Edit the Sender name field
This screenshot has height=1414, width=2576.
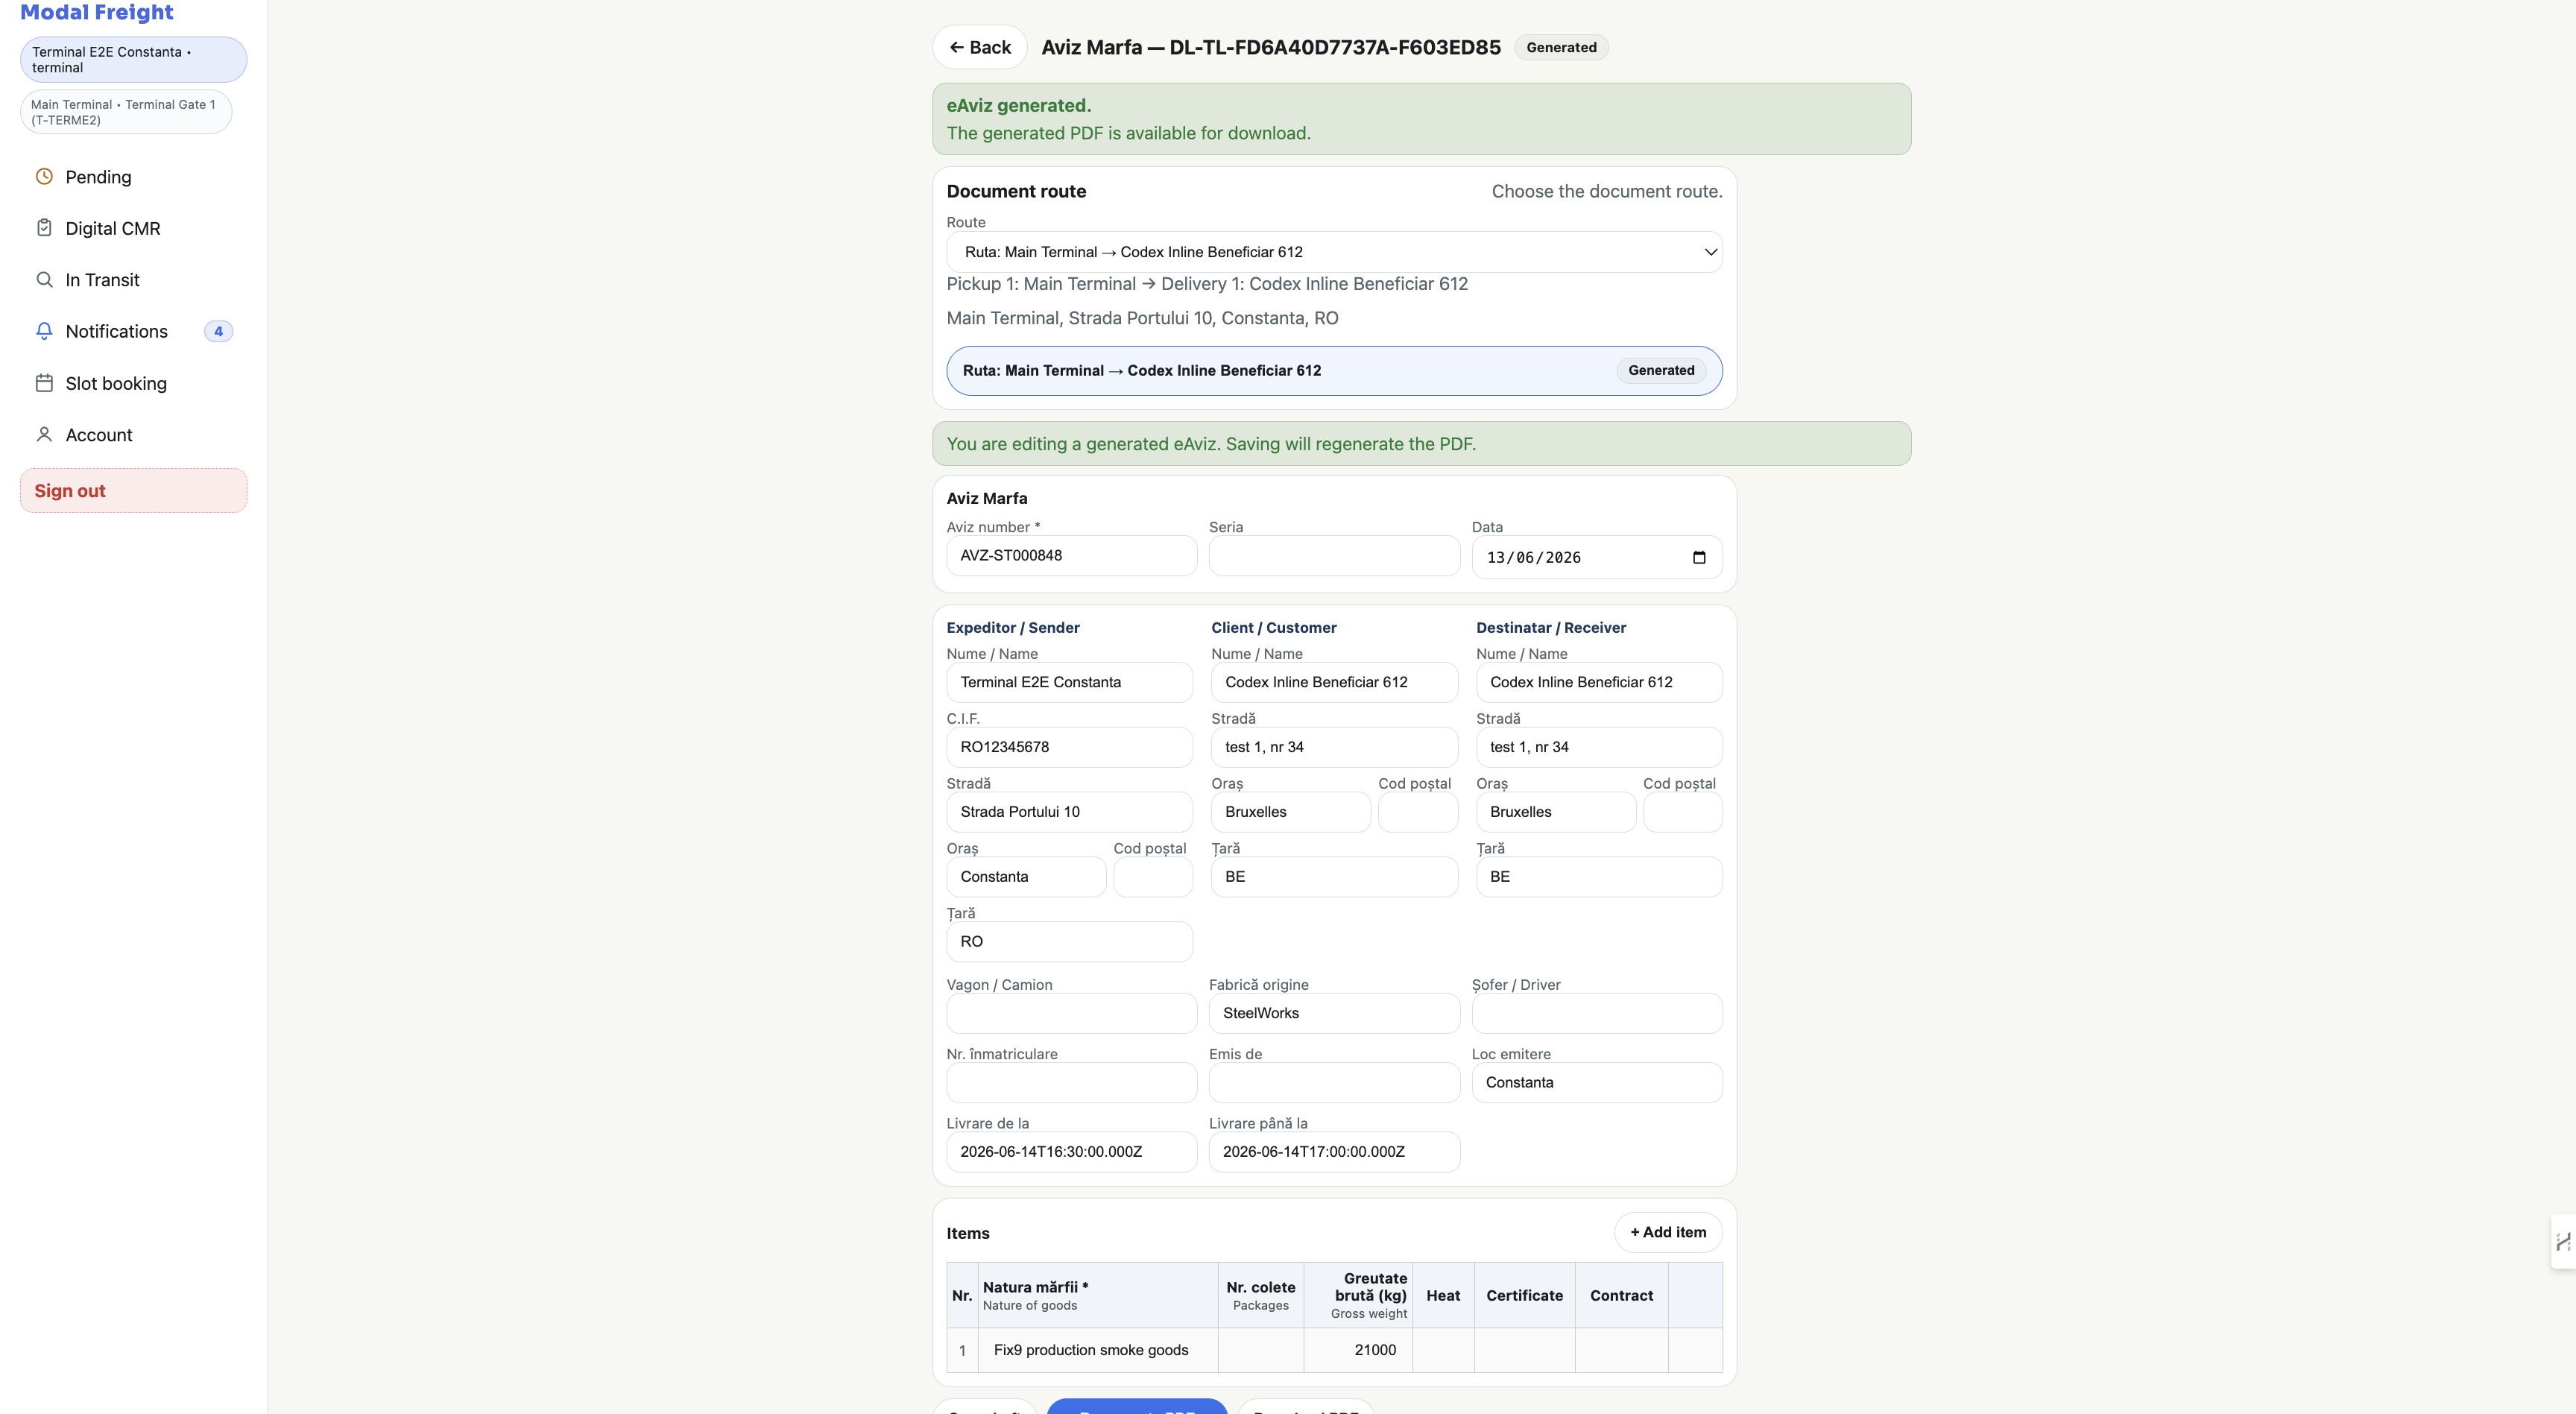click(1069, 682)
